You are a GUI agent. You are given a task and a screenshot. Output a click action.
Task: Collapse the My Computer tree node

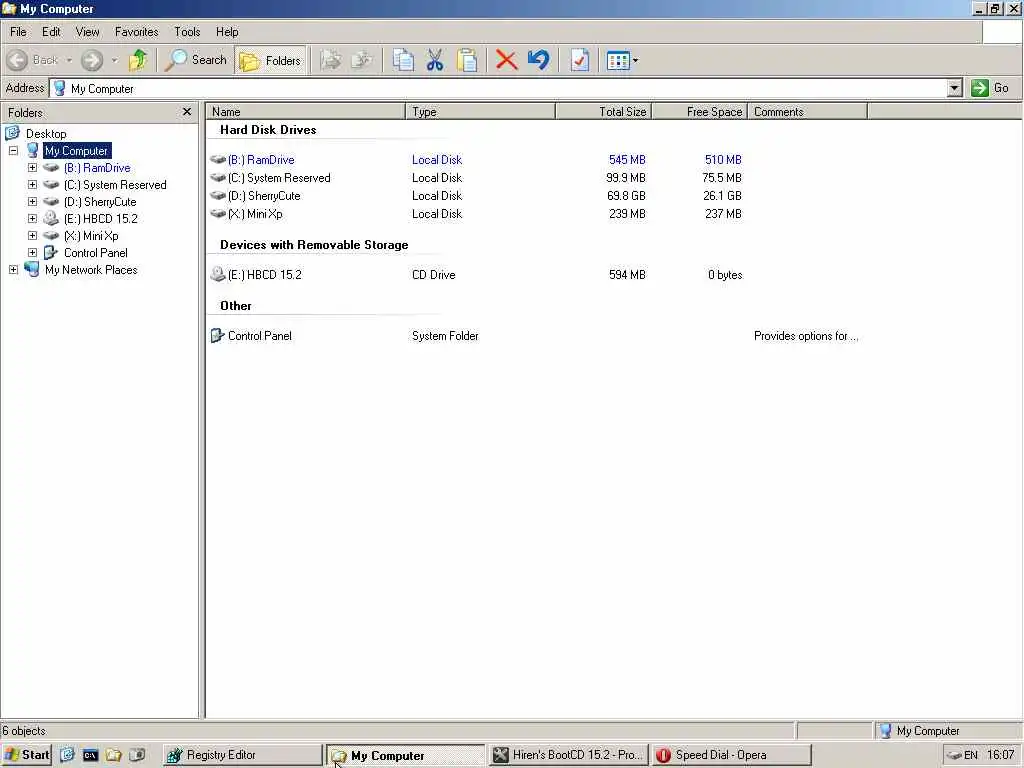13,151
